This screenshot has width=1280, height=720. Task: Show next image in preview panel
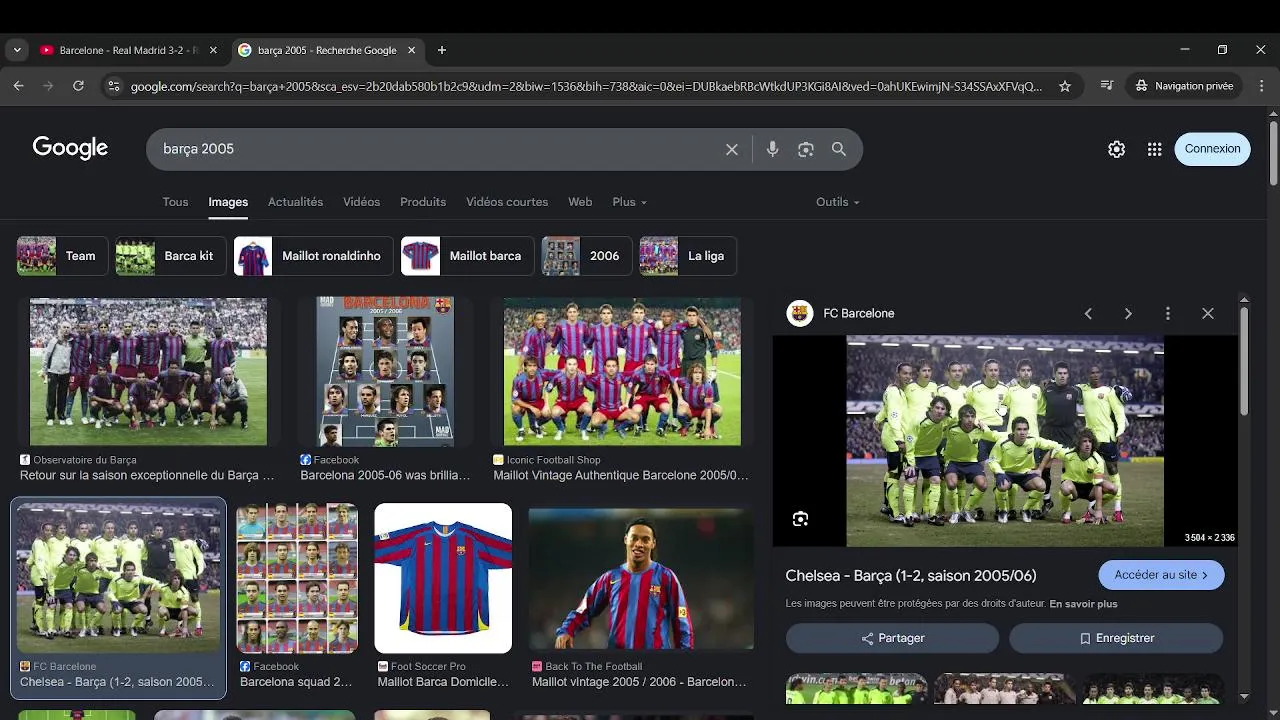pos(1128,313)
